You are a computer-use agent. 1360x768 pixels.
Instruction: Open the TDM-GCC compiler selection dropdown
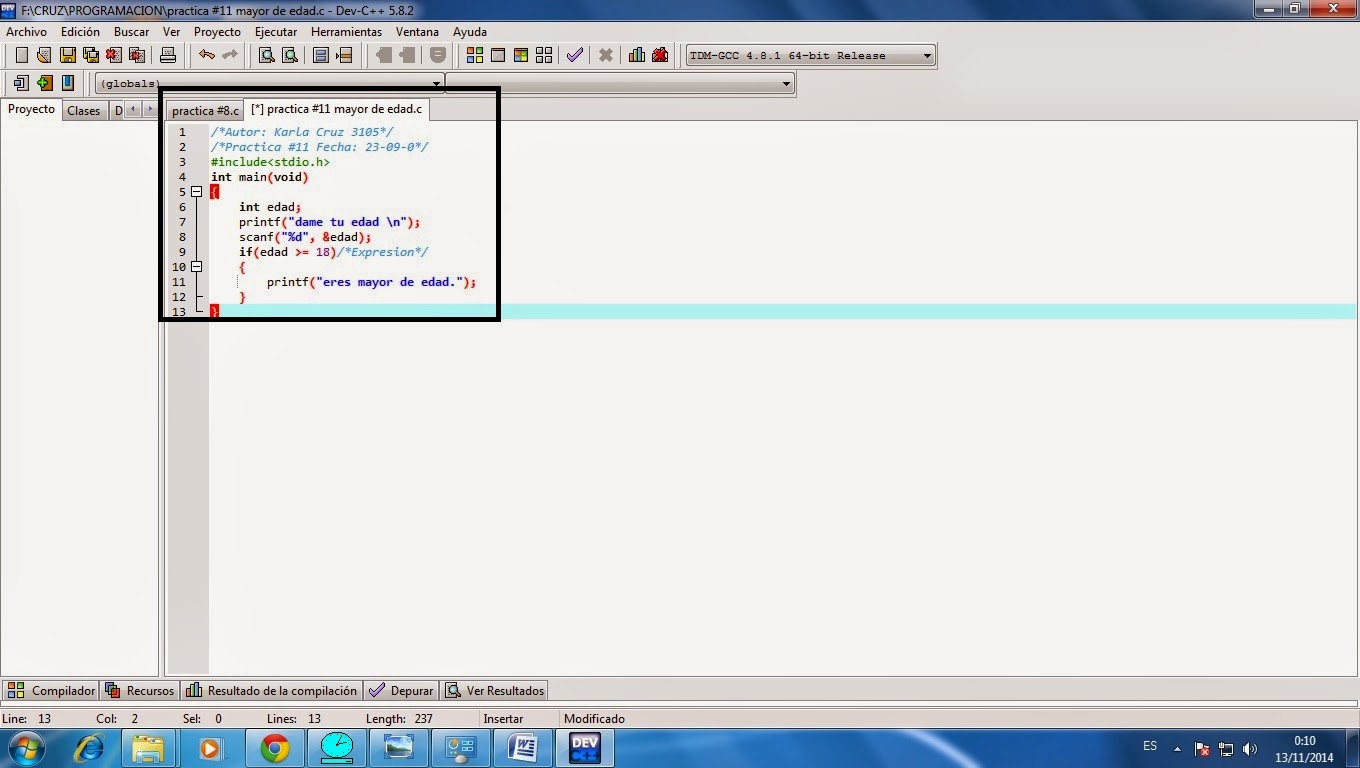pos(925,55)
